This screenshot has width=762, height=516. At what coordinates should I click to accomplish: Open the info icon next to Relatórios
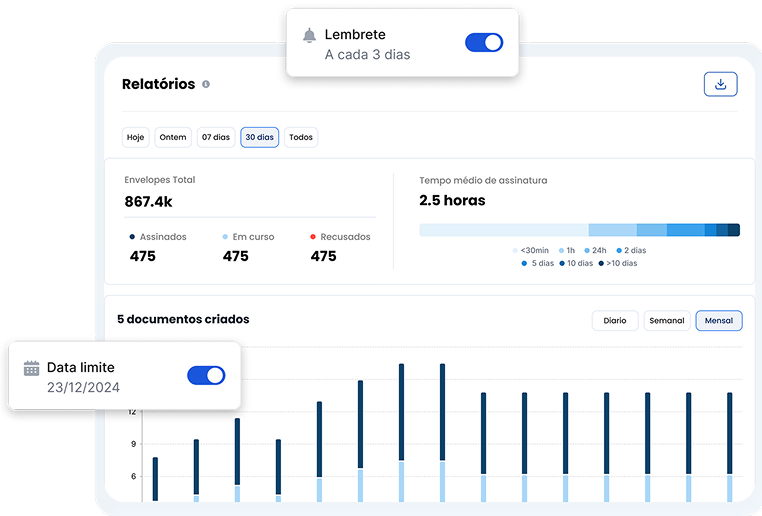[x=206, y=84]
